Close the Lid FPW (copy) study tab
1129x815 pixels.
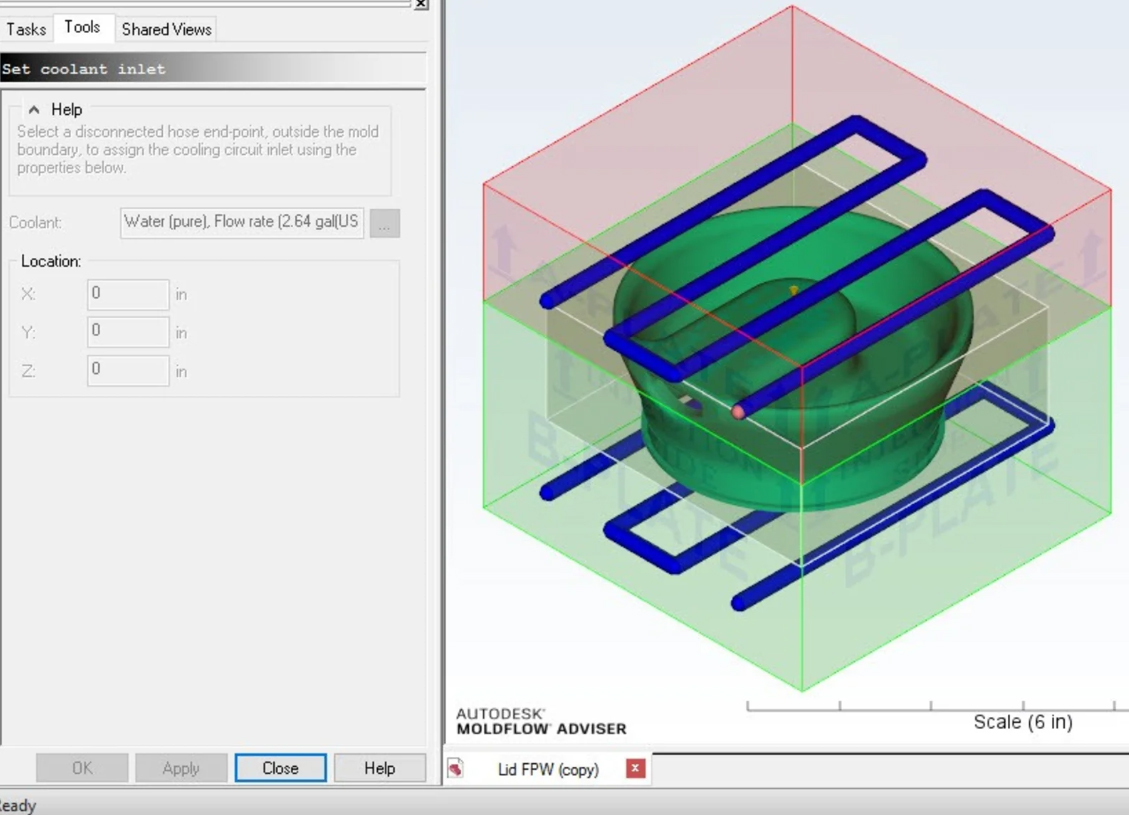[634, 768]
